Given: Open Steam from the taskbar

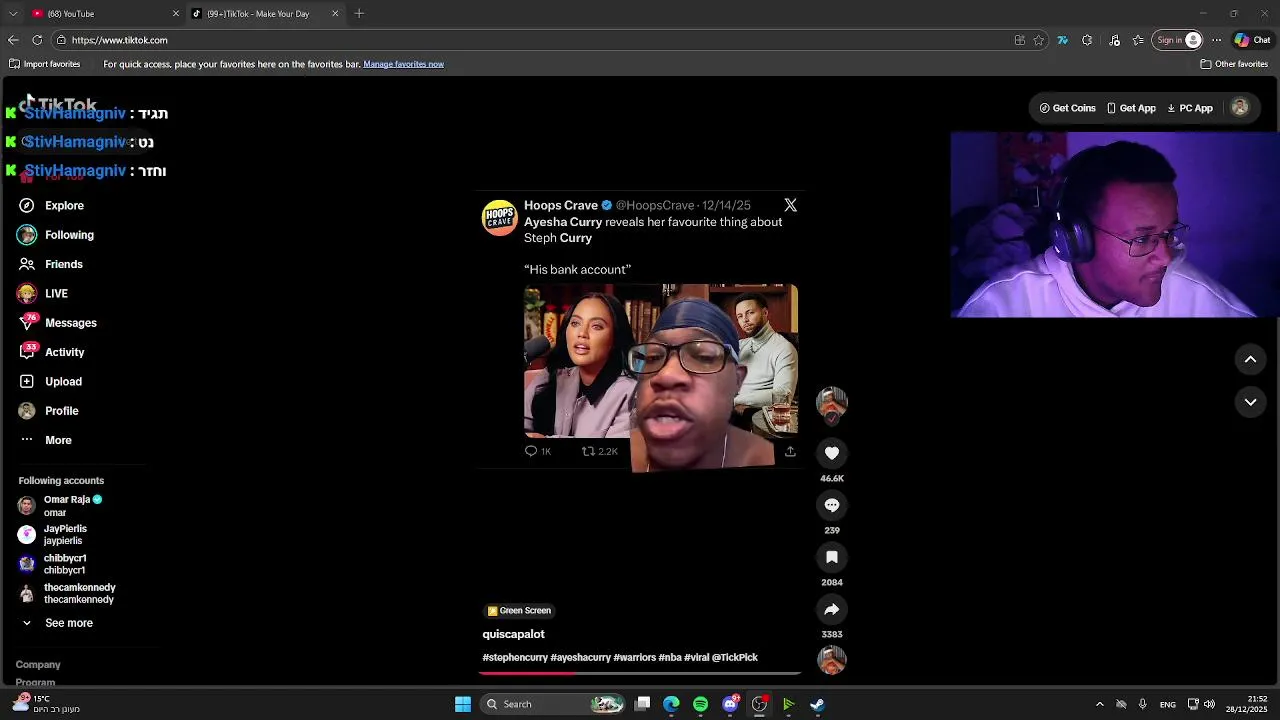Looking at the screenshot, I should point(817,704).
